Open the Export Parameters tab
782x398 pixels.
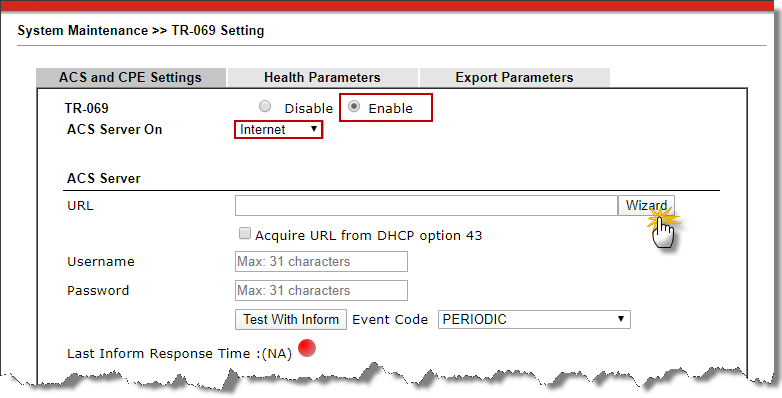click(514, 77)
